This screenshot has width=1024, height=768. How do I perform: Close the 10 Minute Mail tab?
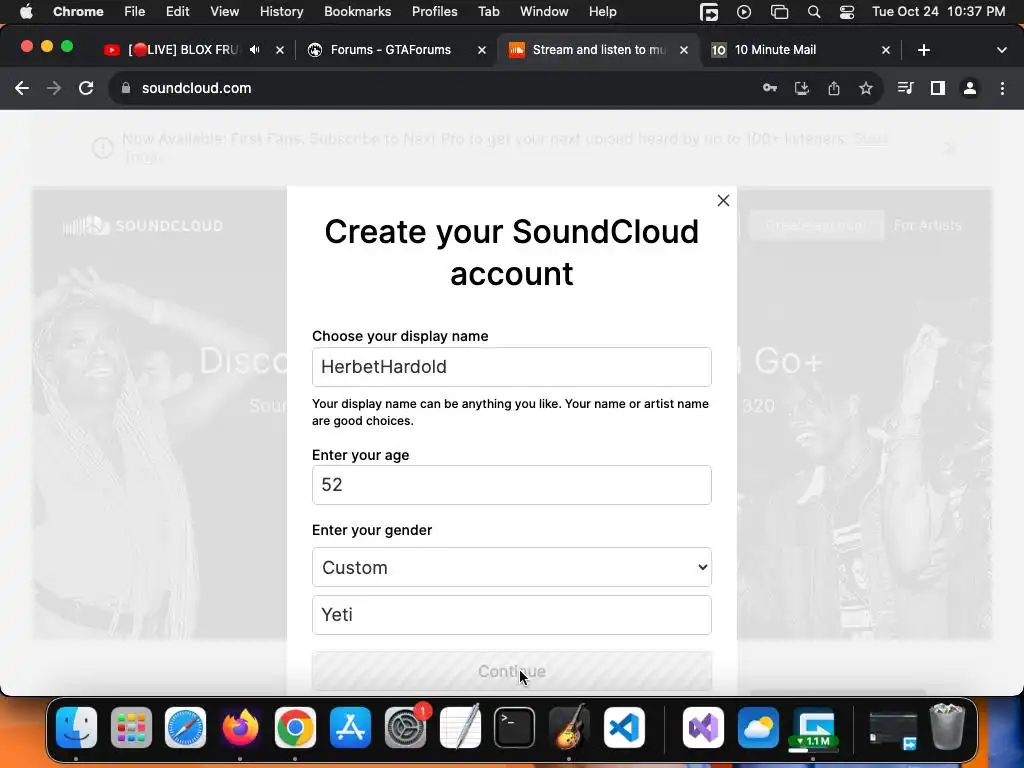pos(886,50)
